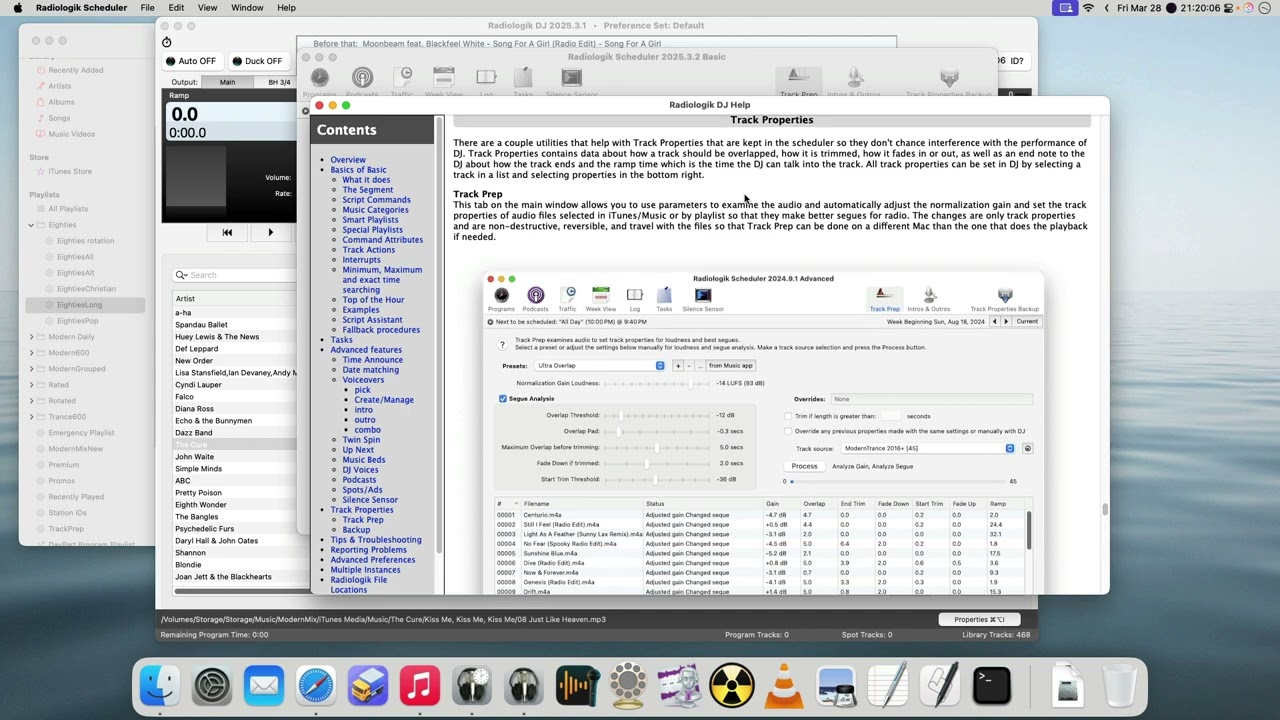Screen dimensions: 1280x720
Task: Collapse the Eighties playlist folder
Action: pos(31,225)
